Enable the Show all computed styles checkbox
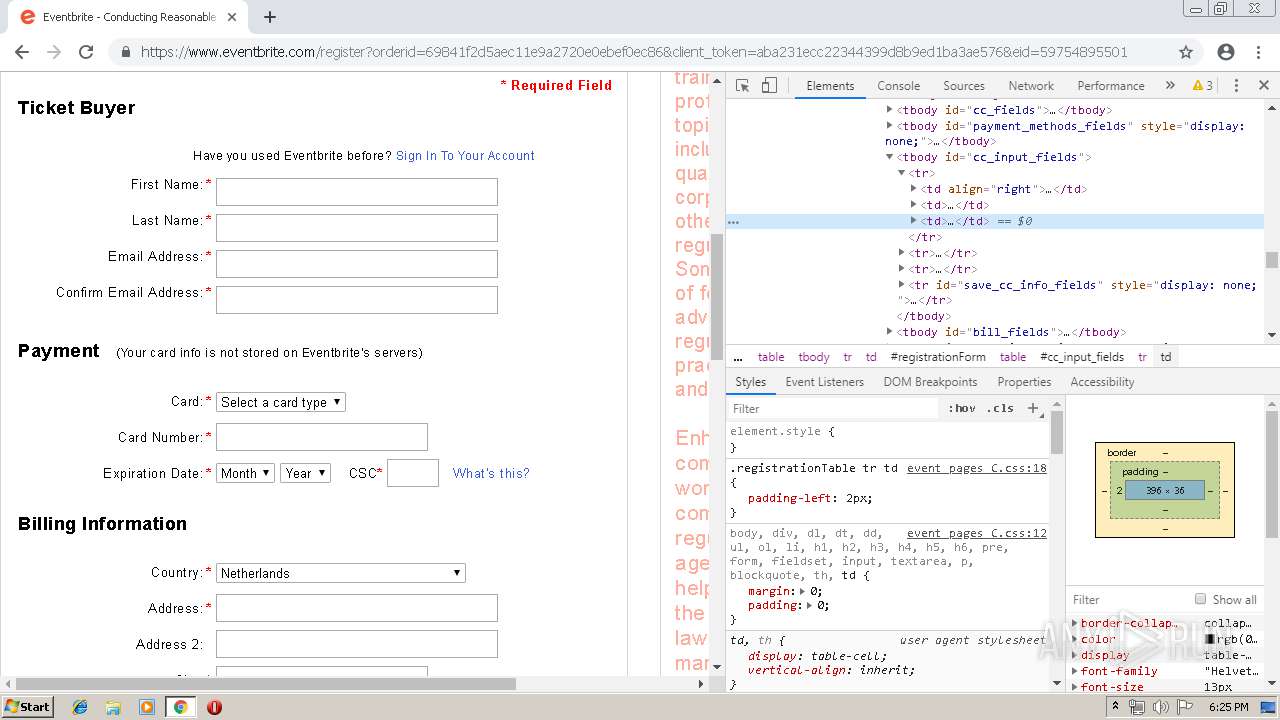 tap(1200, 599)
